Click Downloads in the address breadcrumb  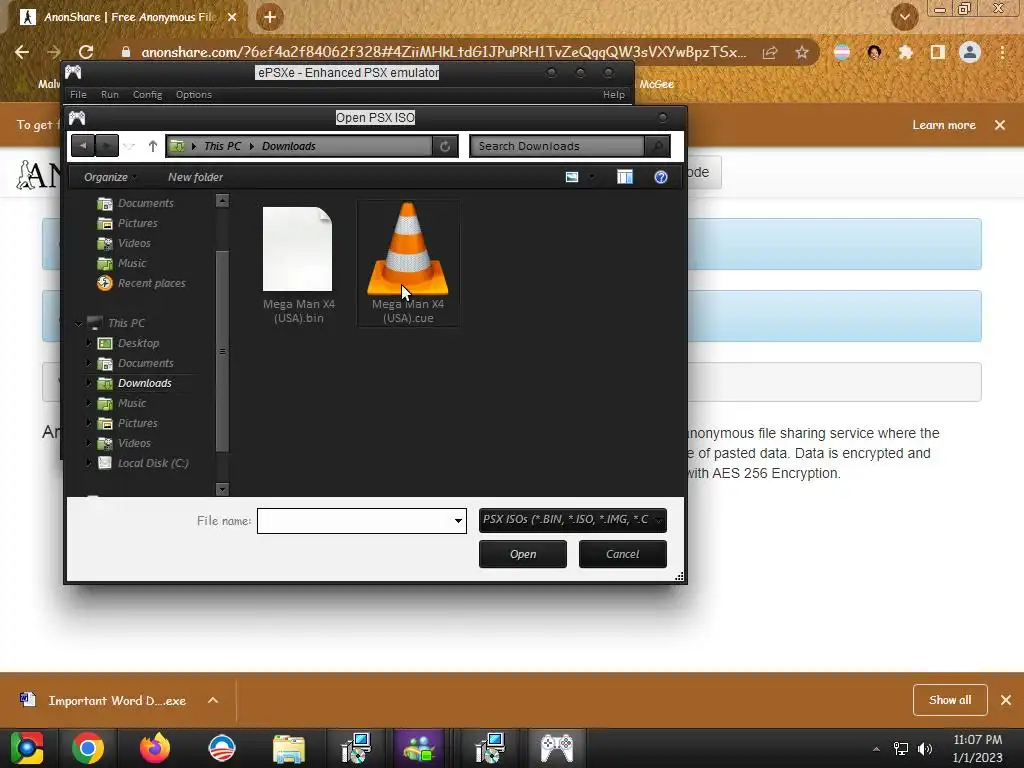coord(289,146)
